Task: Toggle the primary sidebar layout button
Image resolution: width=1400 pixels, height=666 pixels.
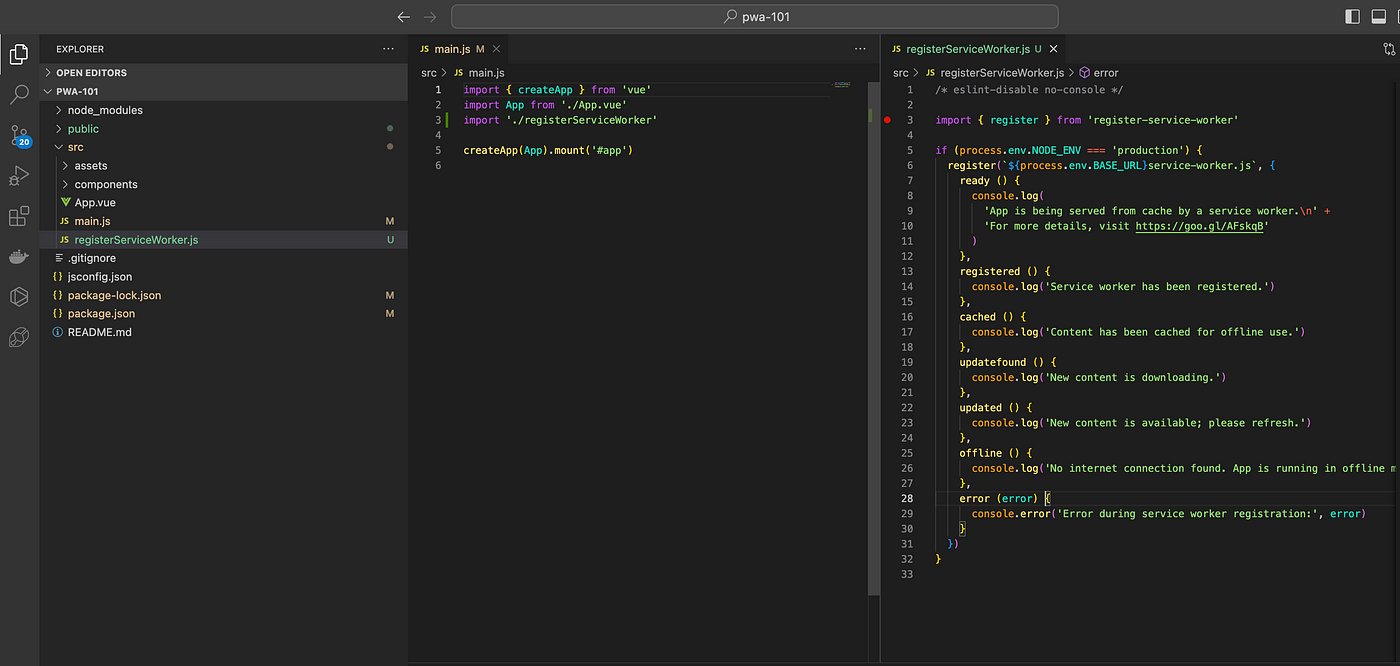Action: point(1352,17)
